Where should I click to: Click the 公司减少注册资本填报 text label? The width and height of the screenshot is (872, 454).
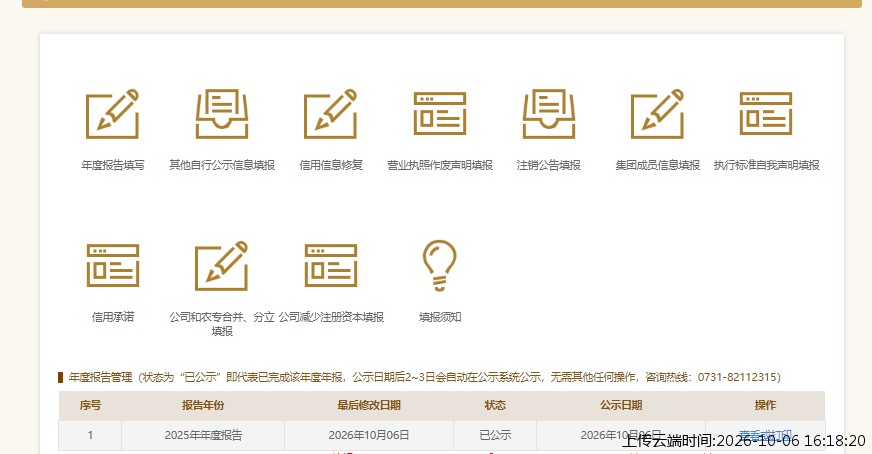click(x=331, y=317)
